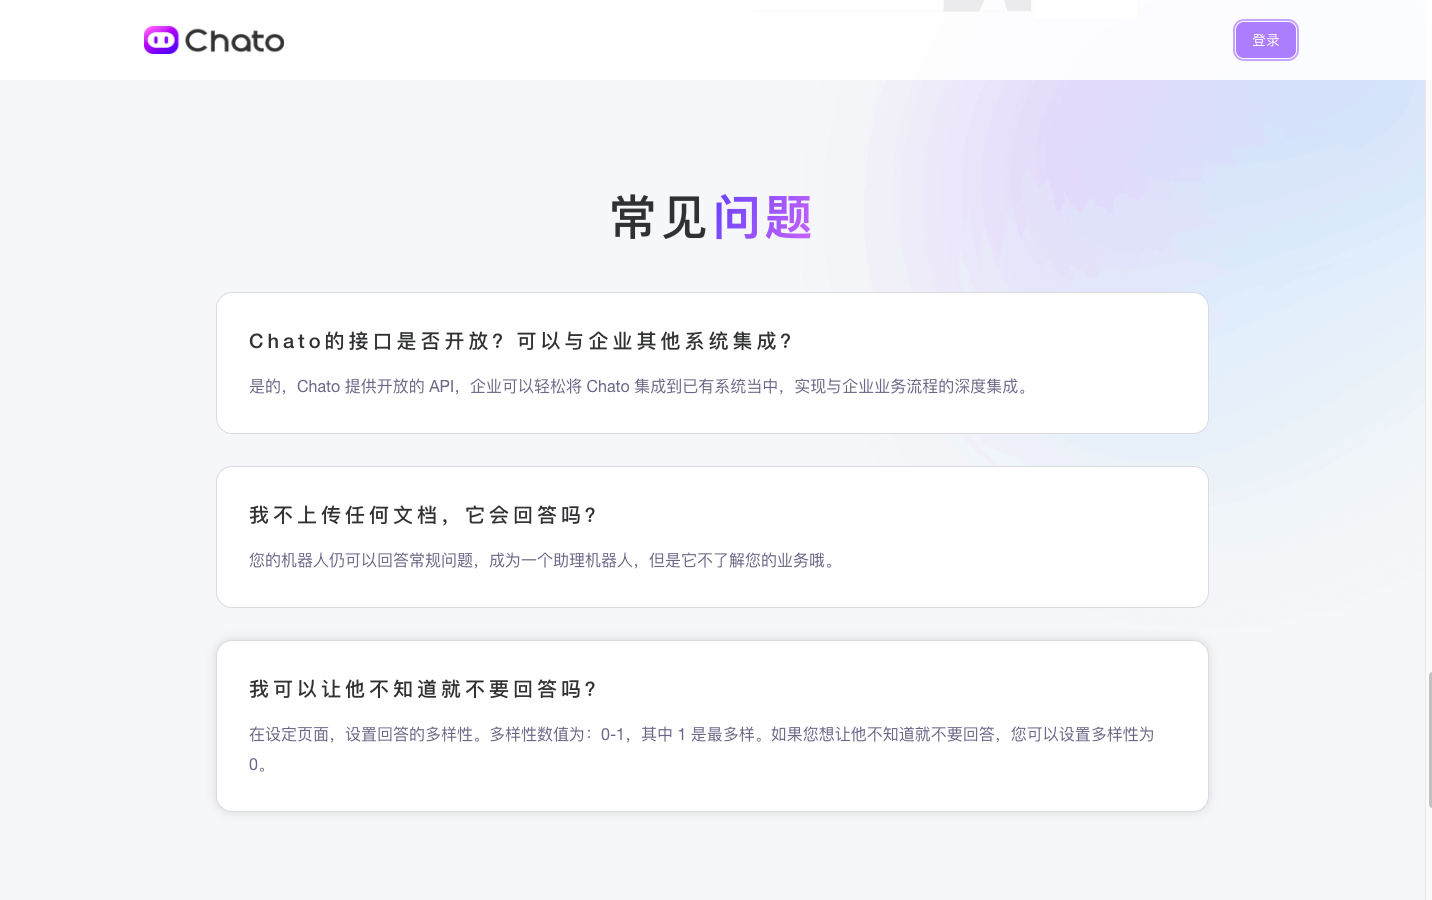Click the answer text about 助理机器人
Image resolution: width=1432 pixels, height=900 pixels.
pyautogui.click(x=545, y=560)
